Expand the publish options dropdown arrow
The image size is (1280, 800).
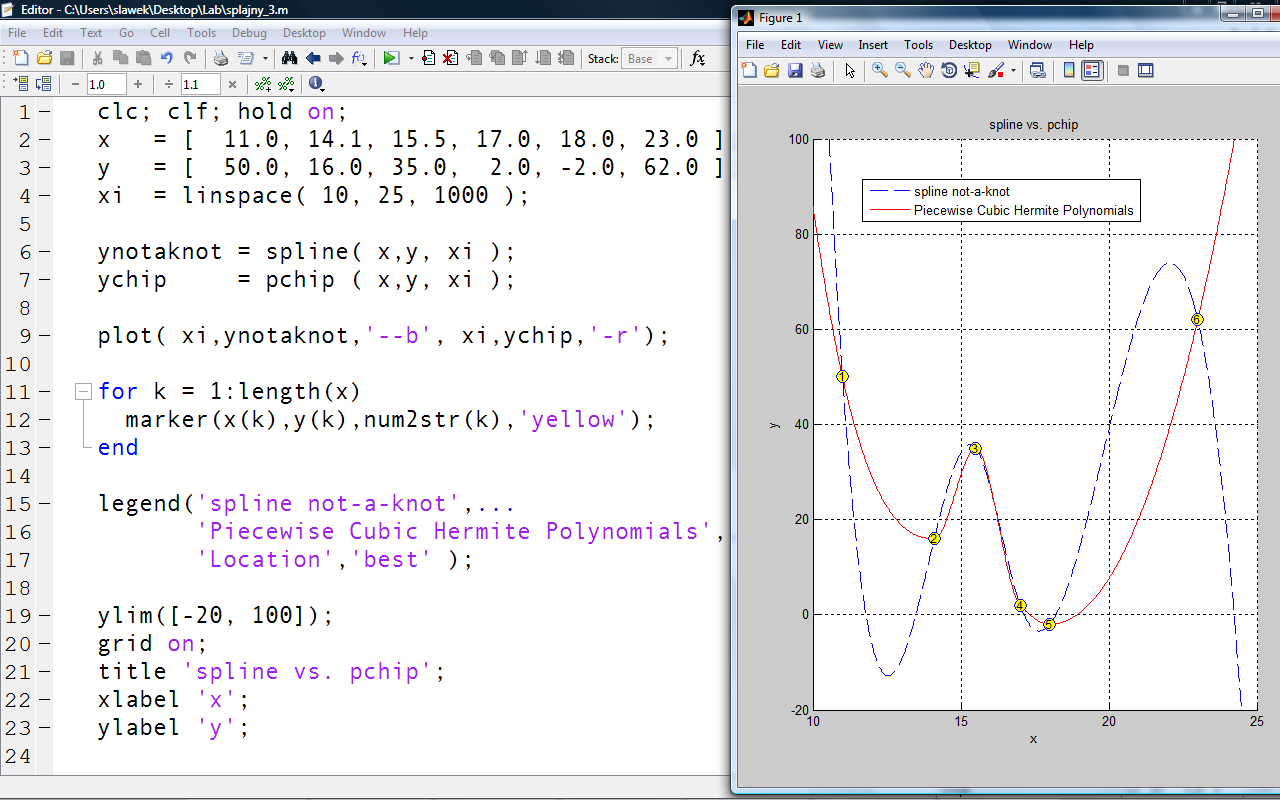click(x=265, y=58)
